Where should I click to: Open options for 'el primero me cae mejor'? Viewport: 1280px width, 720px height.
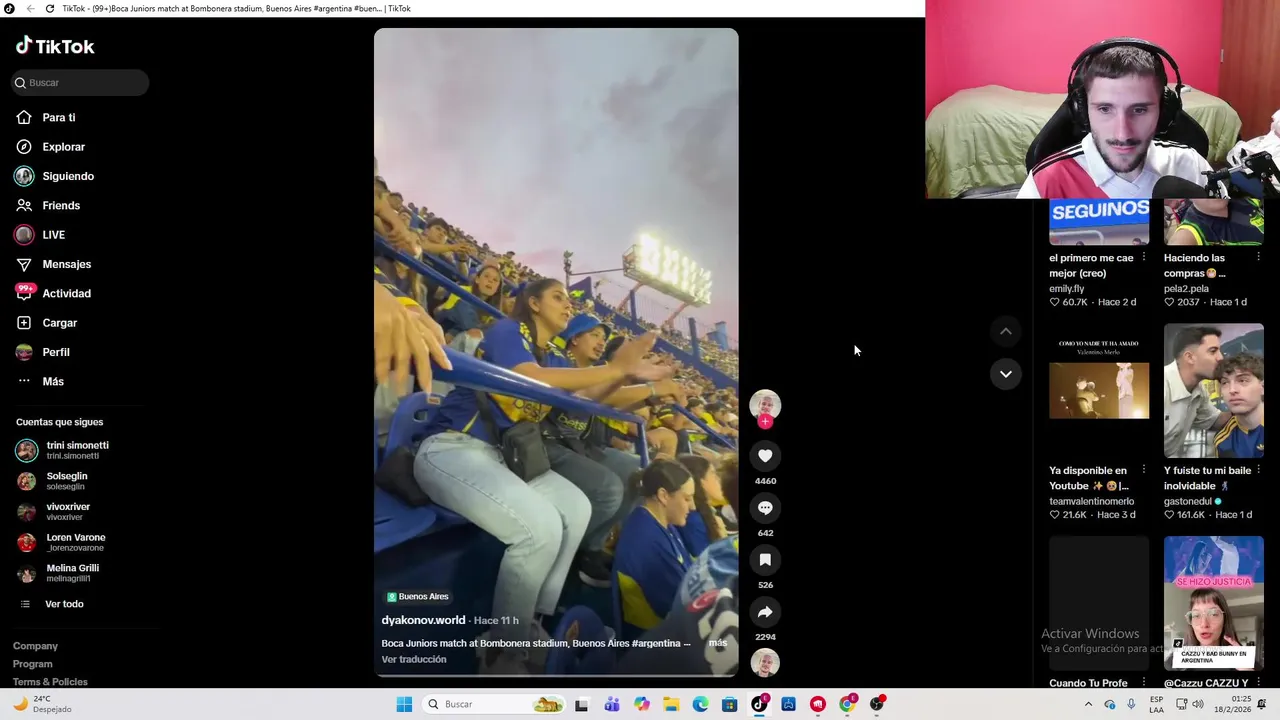click(1144, 258)
